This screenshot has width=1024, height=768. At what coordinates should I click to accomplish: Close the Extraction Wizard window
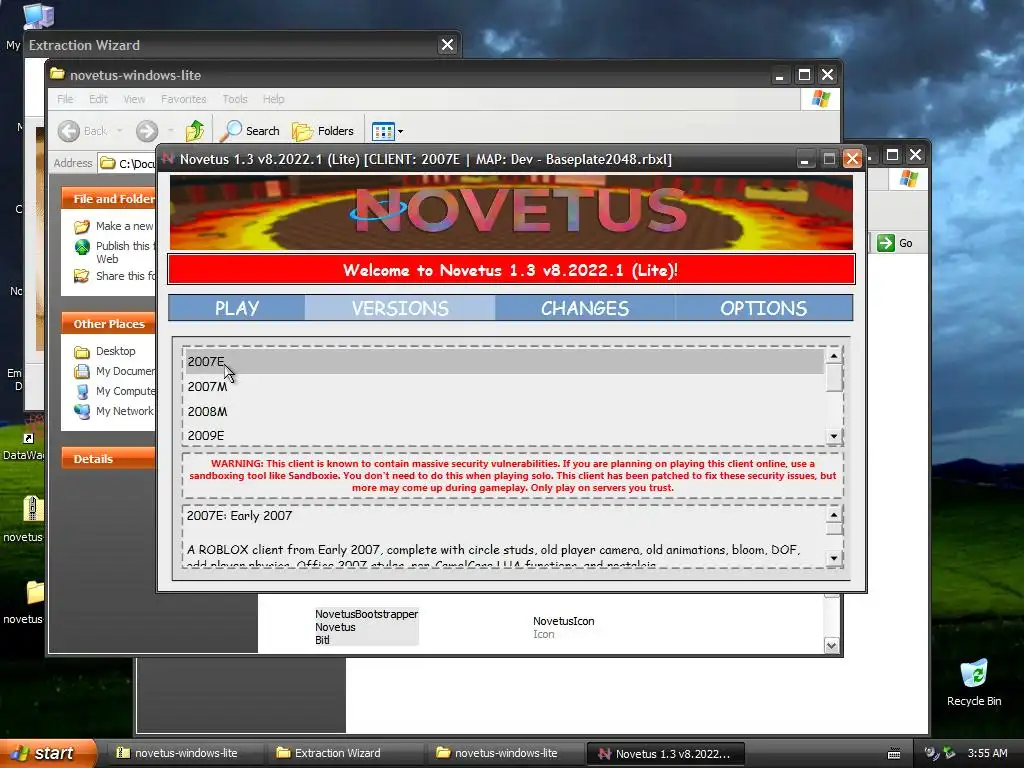pos(447,45)
